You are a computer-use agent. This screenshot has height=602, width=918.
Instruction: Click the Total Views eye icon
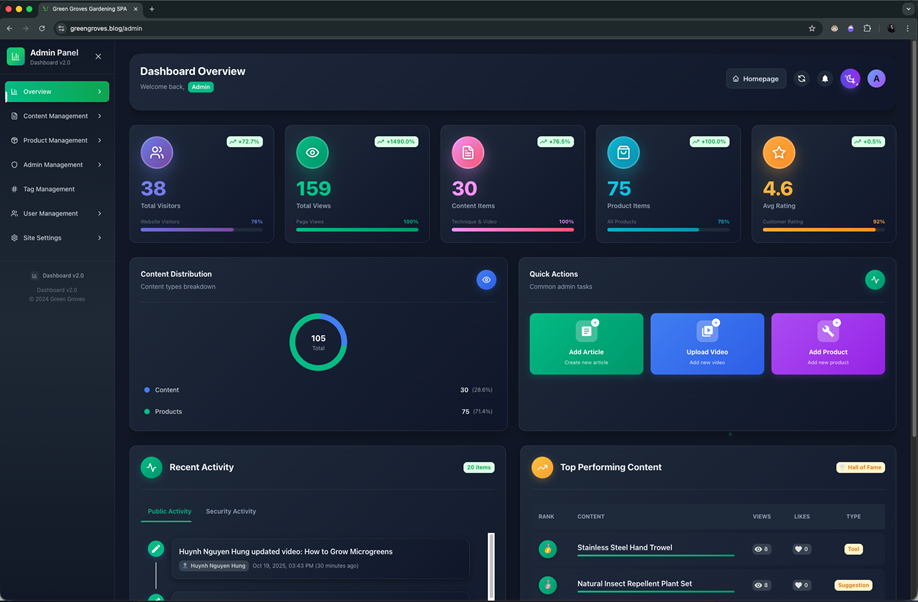tap(313, 152)
